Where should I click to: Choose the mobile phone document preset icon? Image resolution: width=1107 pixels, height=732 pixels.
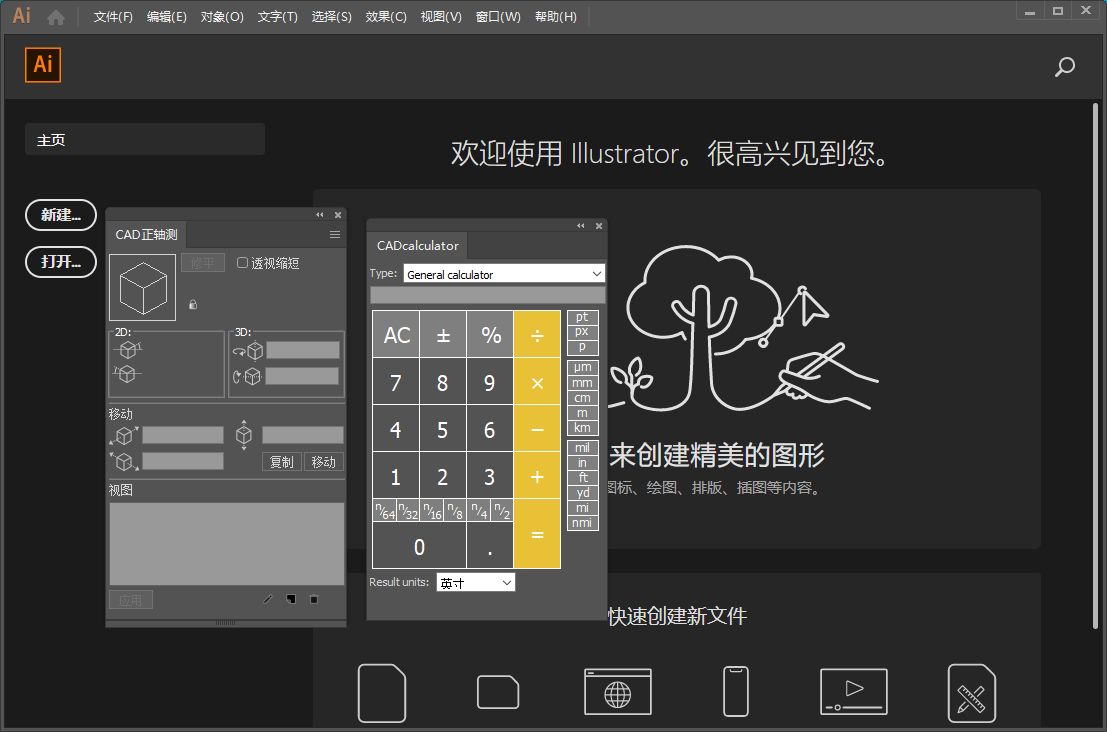coord(736,691)
